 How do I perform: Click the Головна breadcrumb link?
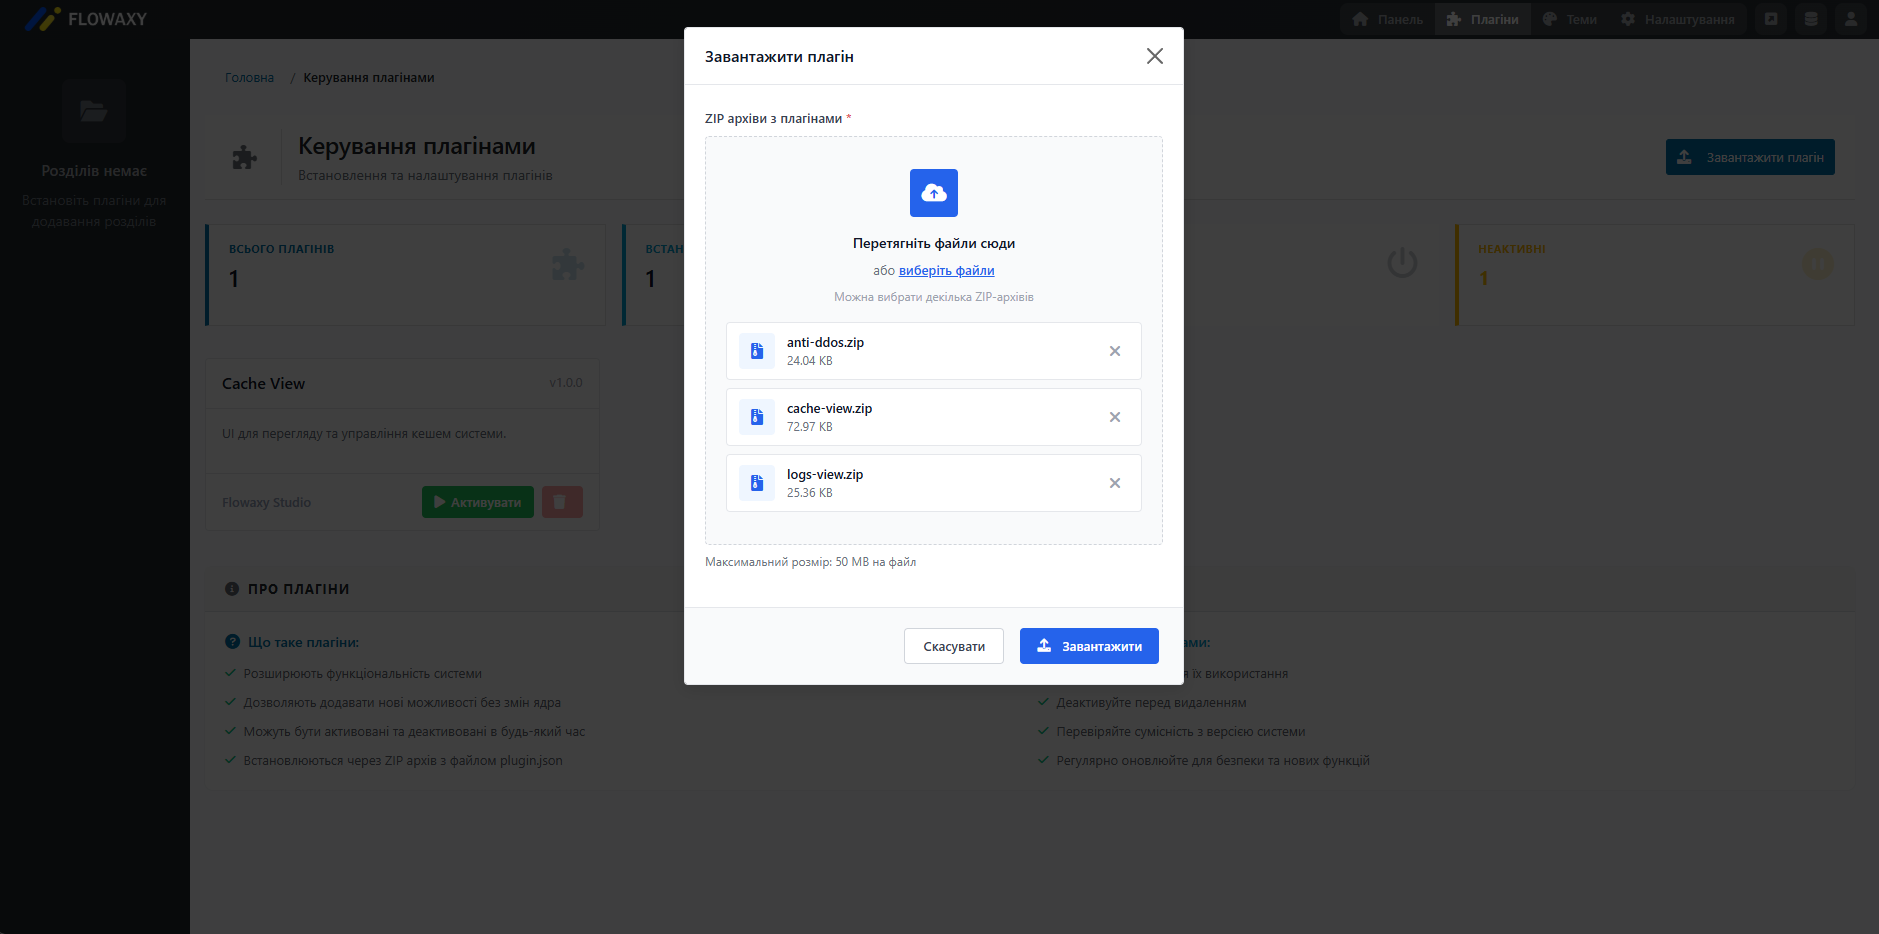(249, 78)
